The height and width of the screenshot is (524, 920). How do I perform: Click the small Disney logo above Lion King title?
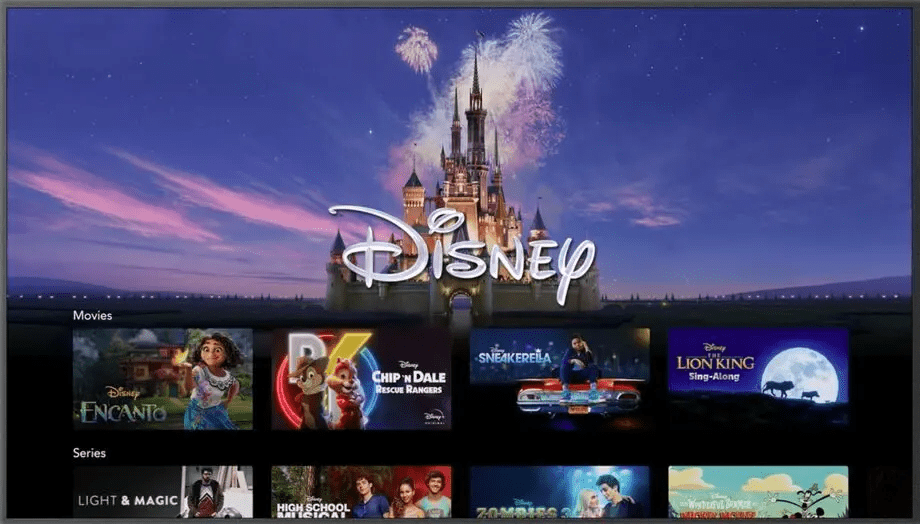[x=713, y=347]
